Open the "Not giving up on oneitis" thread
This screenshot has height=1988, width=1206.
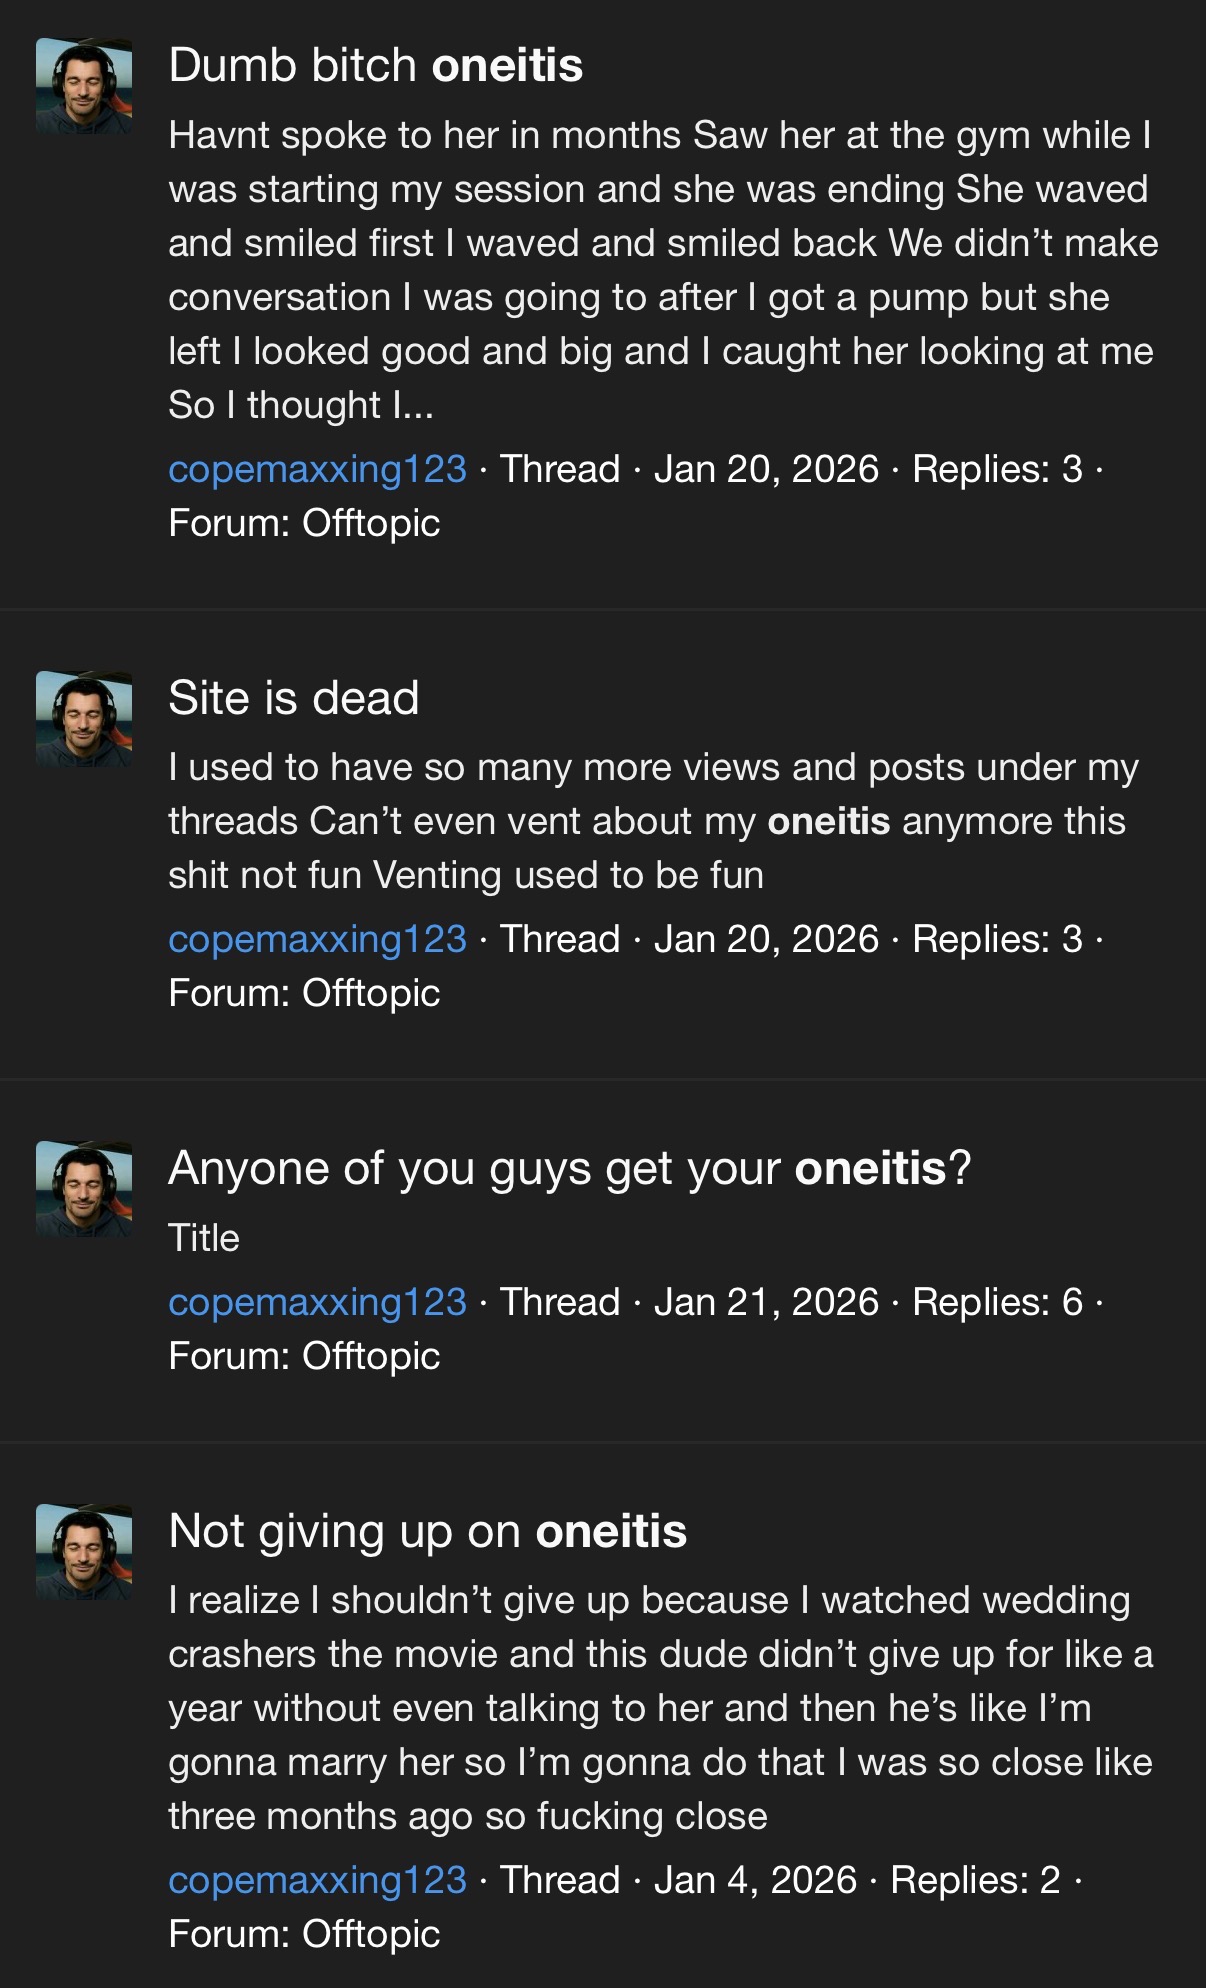pyautogui.click(x=427, y=1531)
